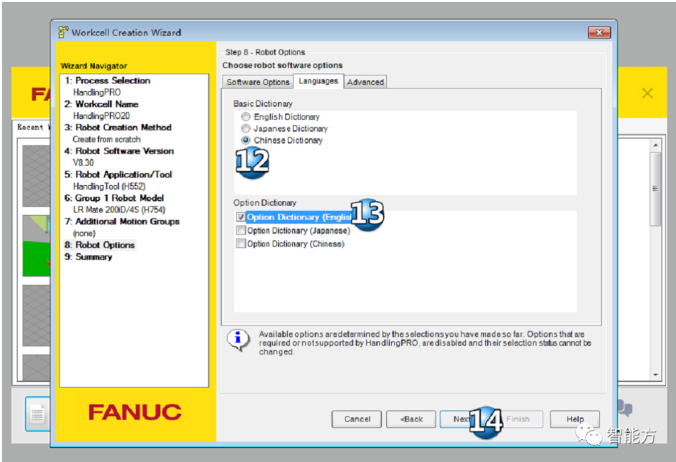Close the Workcell Creation Wizard window

tap(599, 32)
